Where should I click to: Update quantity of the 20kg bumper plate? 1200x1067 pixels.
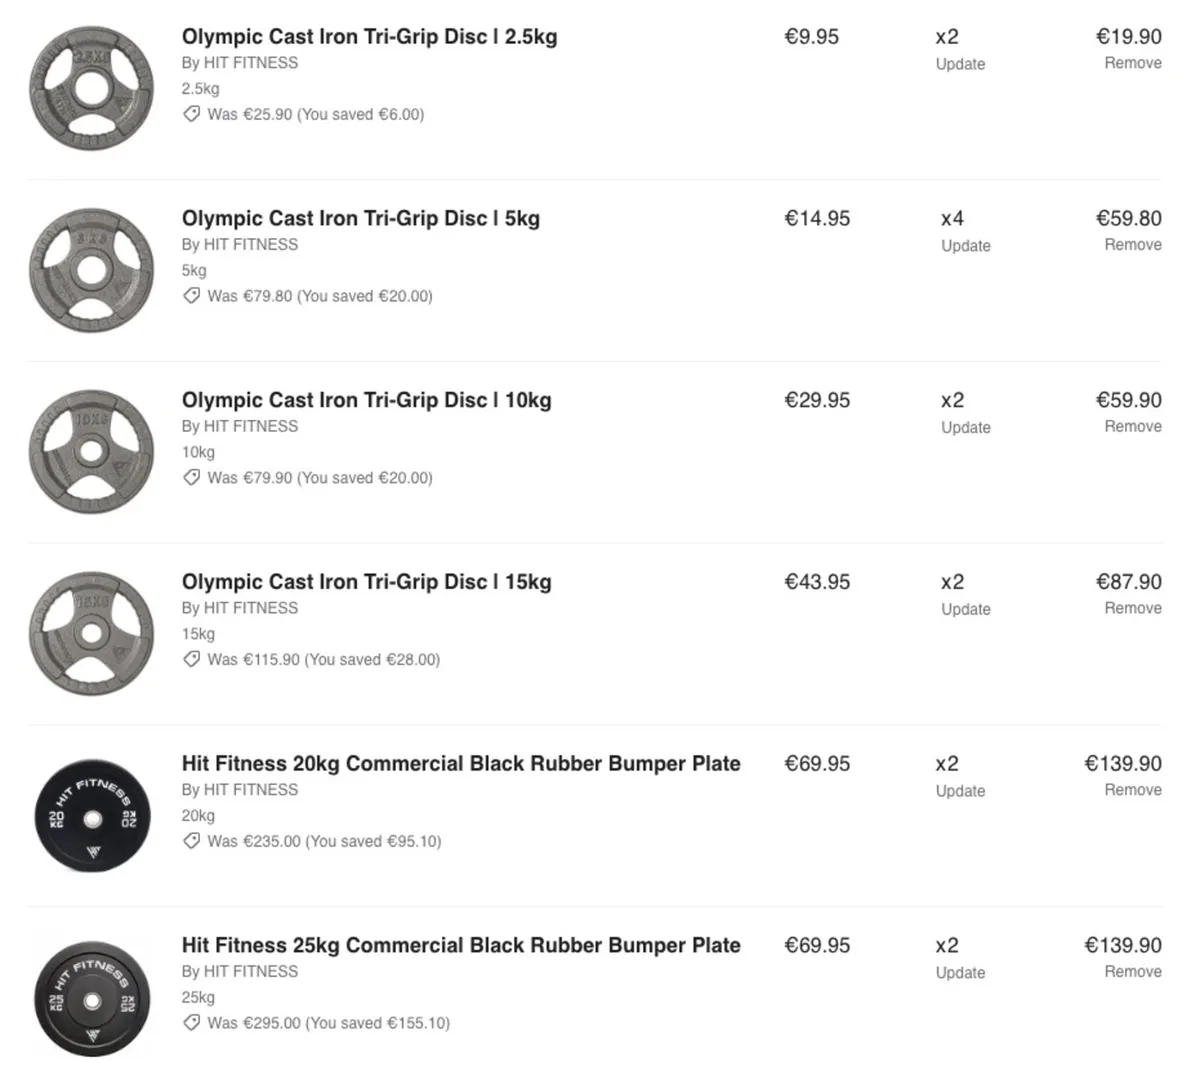coord(960,791)
